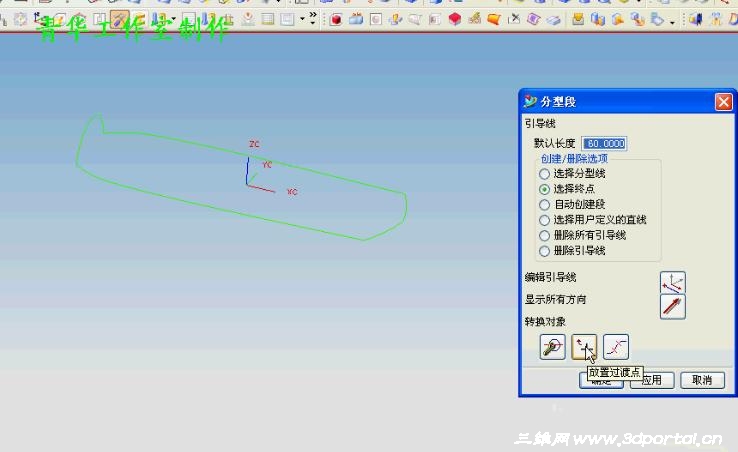Click the orange surface sheet icon
The image size is (738, 452).
tap(494, 19)
